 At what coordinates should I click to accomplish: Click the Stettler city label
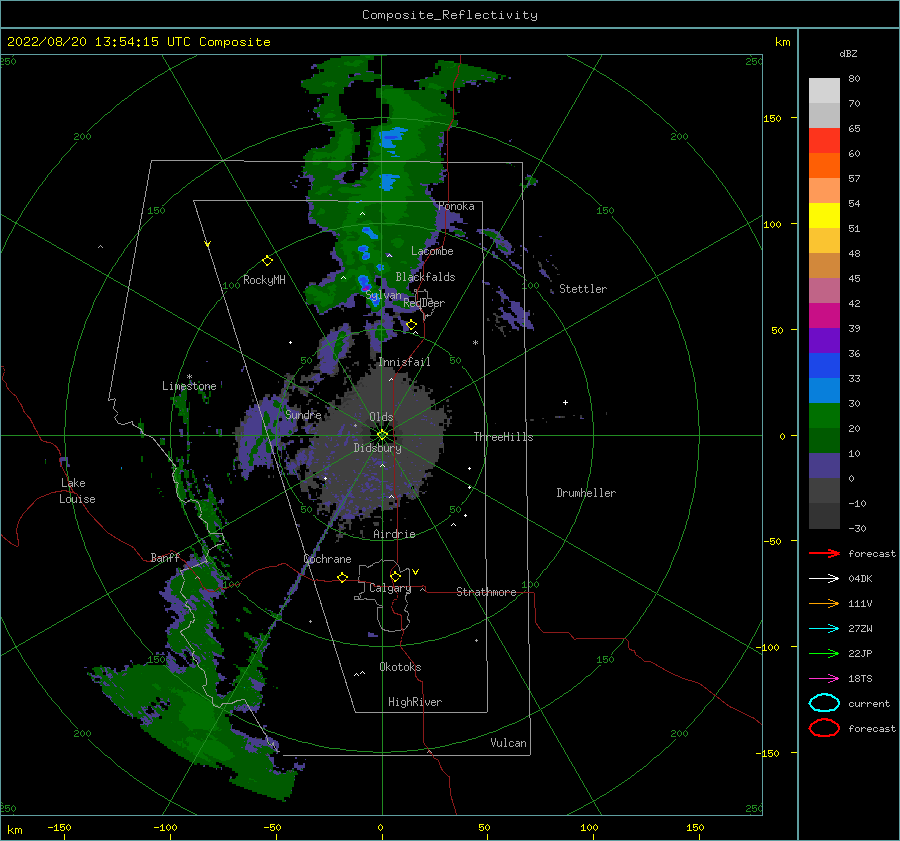click(583, 289)
